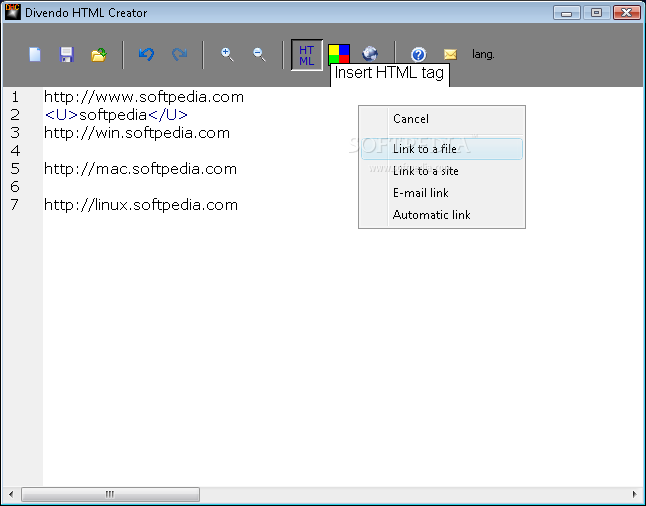The image size is (646, 506).
Task: Pick the E-mail link option
Action: 442,193
